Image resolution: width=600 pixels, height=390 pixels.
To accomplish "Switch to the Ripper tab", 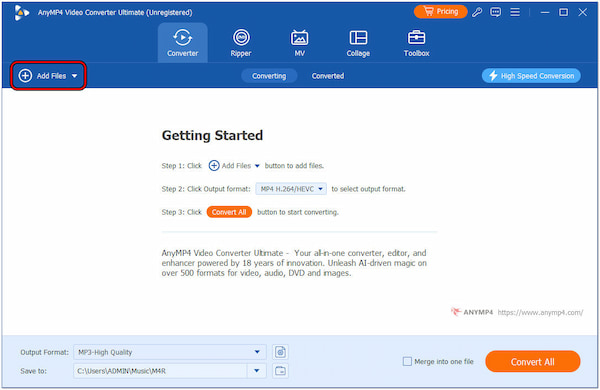I will 241,43.
